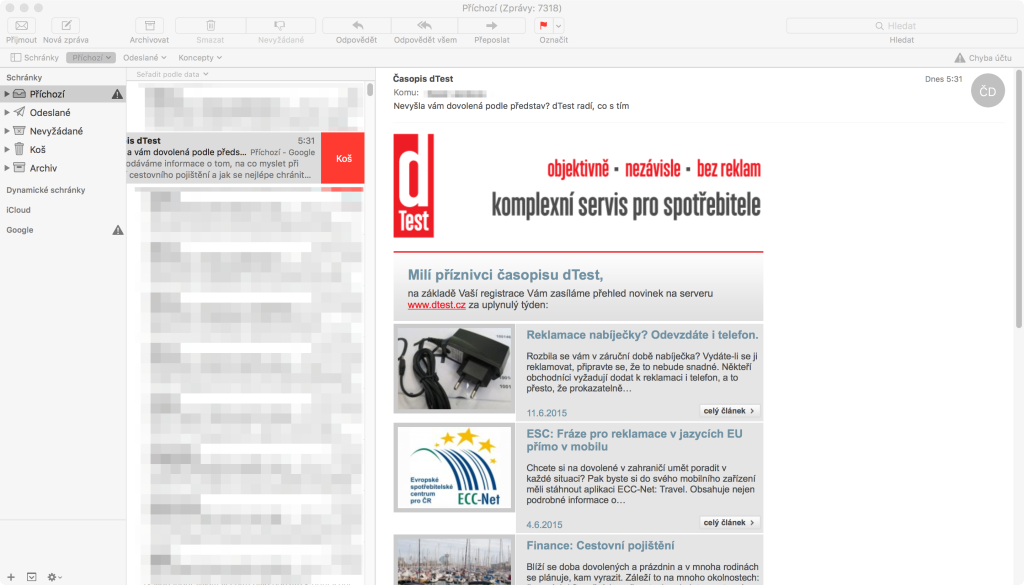Select Nevyžádané mailbox in sidebar
The image size is (1024, 585).
point(63,131)
